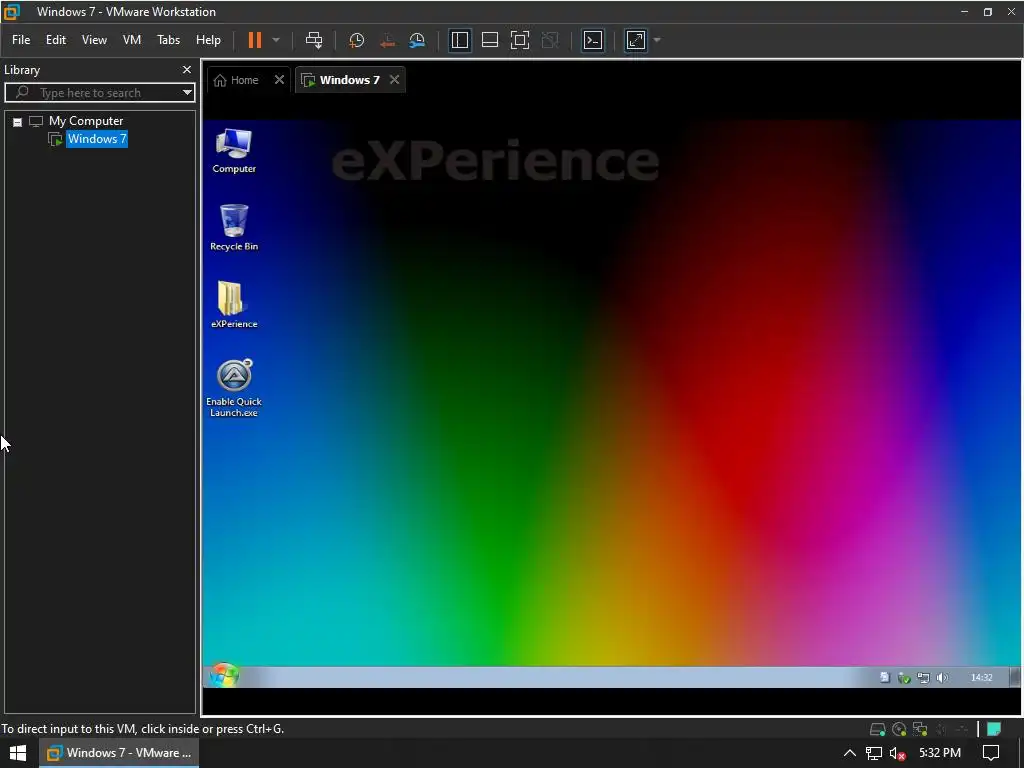Open the Tabs menu
Screen dimensions: 1024x768
click(168, 40)
